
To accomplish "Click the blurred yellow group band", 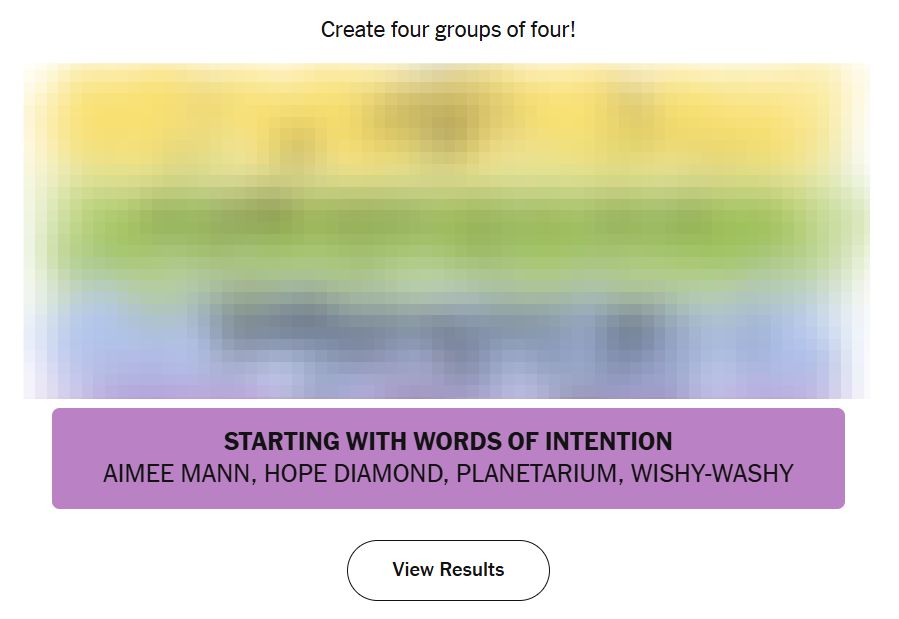I will coord(448,117).
